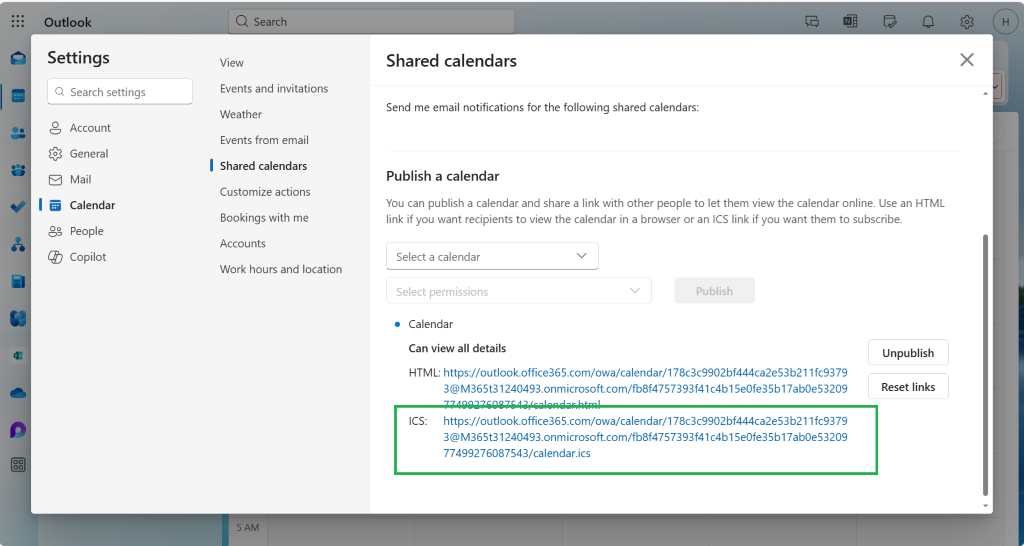Viewport: 1024px width, 546px height.
Task: Click the Outlook title text
Action: click(67, 22)
